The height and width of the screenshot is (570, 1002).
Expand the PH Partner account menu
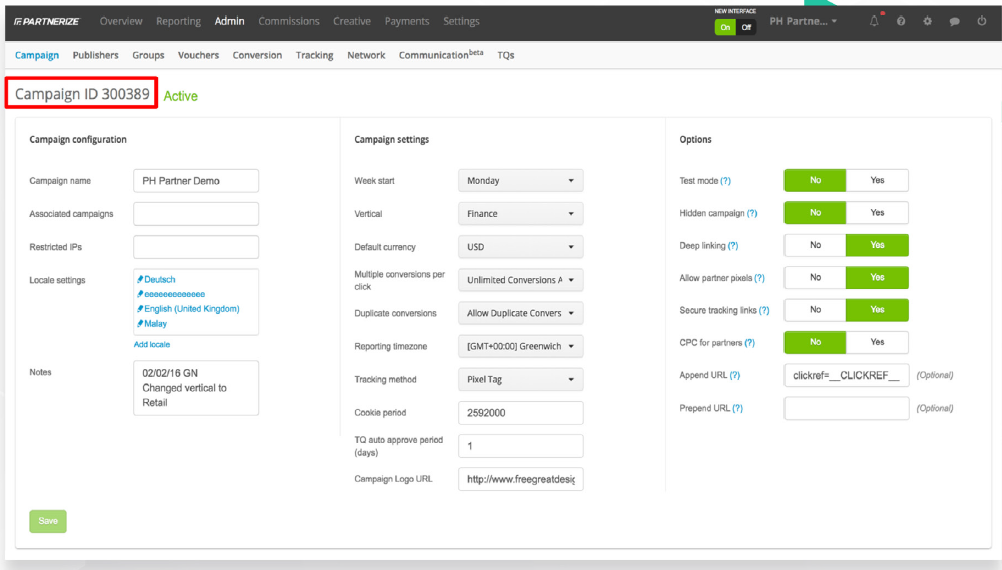click(803, 21)
